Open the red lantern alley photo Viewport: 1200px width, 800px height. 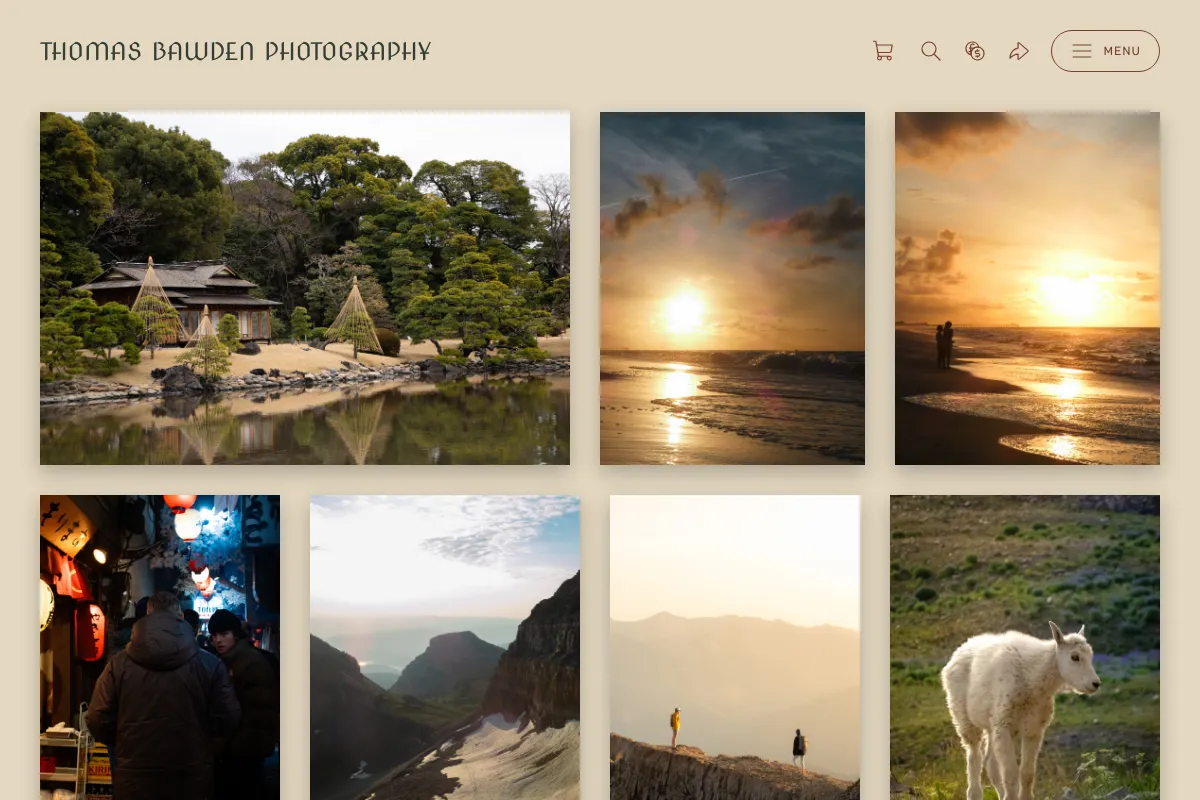coord(160,647)
